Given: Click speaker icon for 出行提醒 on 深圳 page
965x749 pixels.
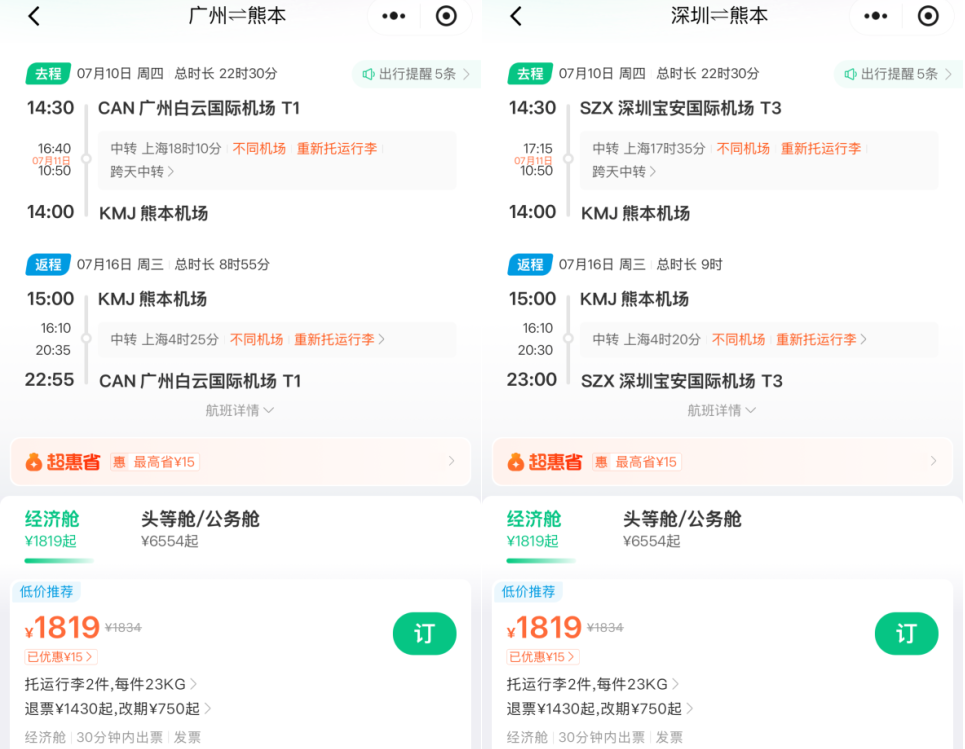Looking at the screenshot, I should pos(850,74).
